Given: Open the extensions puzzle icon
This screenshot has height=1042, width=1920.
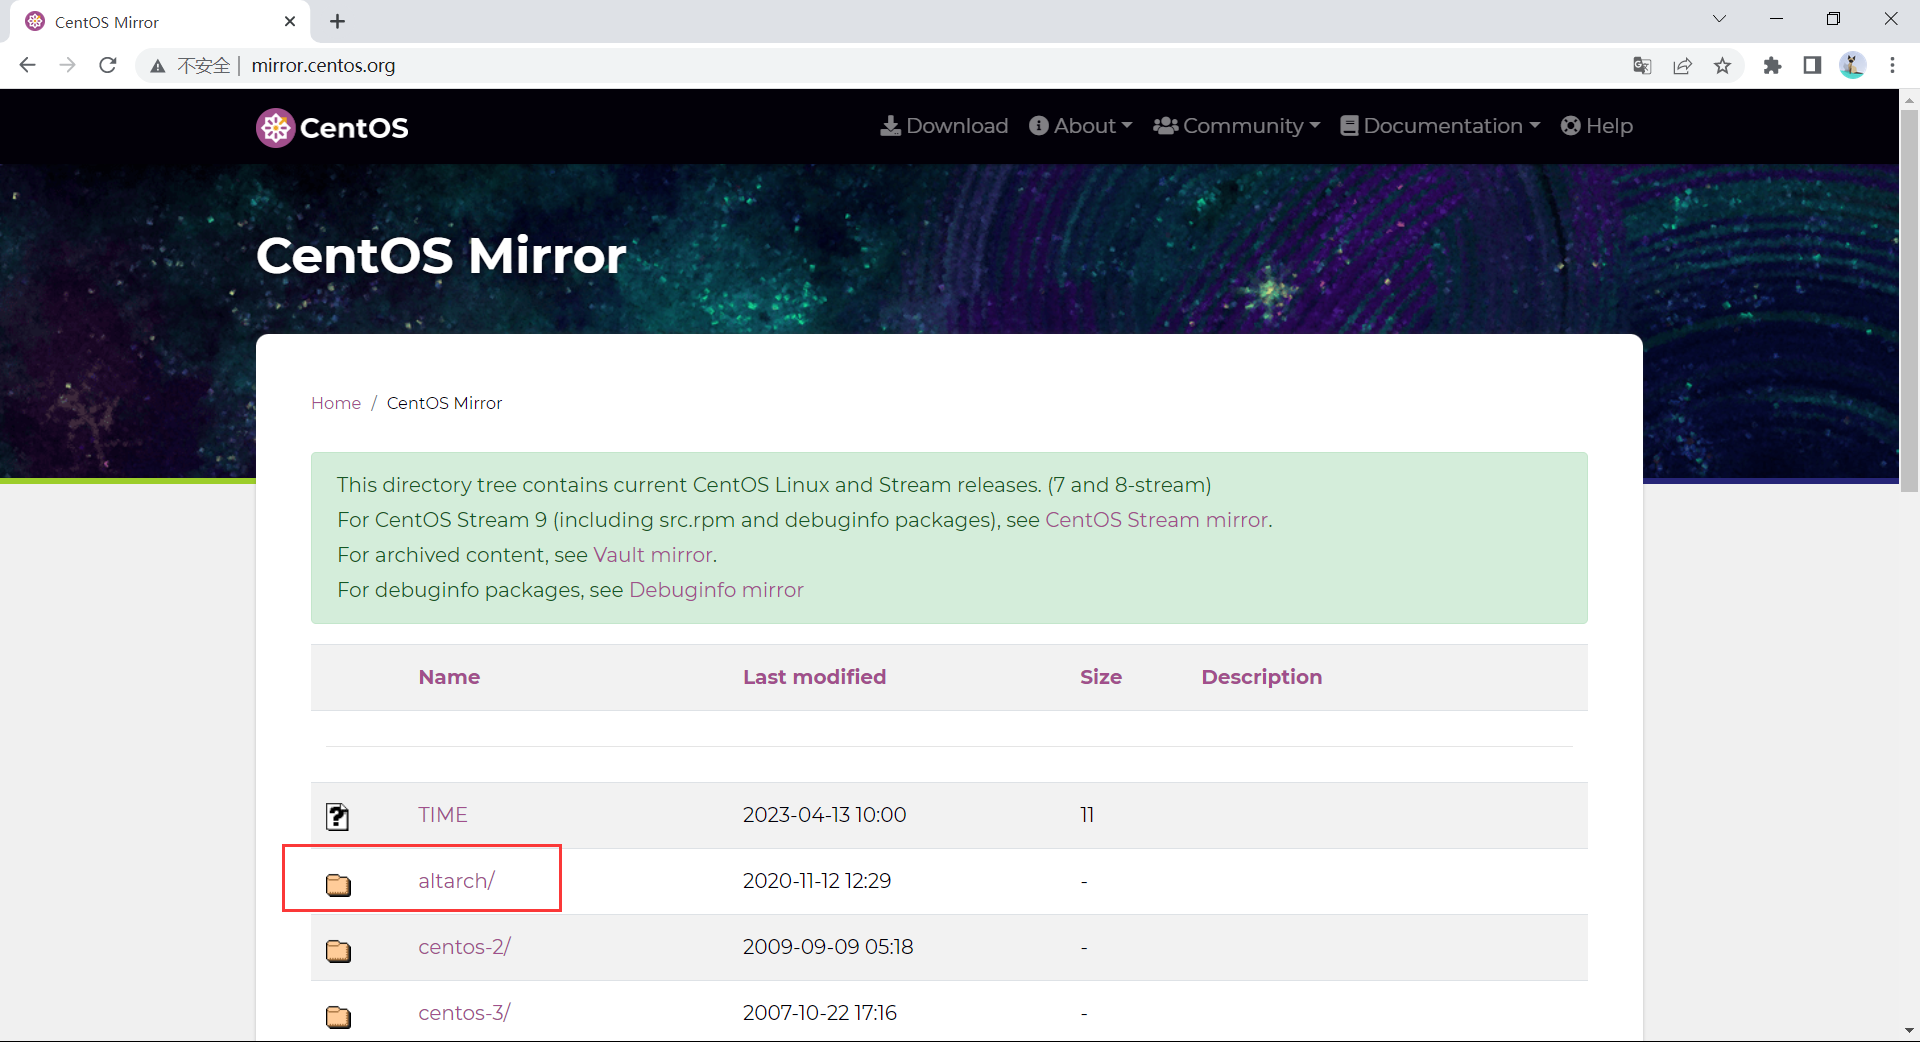Looking at the screenshot, I should point(1772,66).
